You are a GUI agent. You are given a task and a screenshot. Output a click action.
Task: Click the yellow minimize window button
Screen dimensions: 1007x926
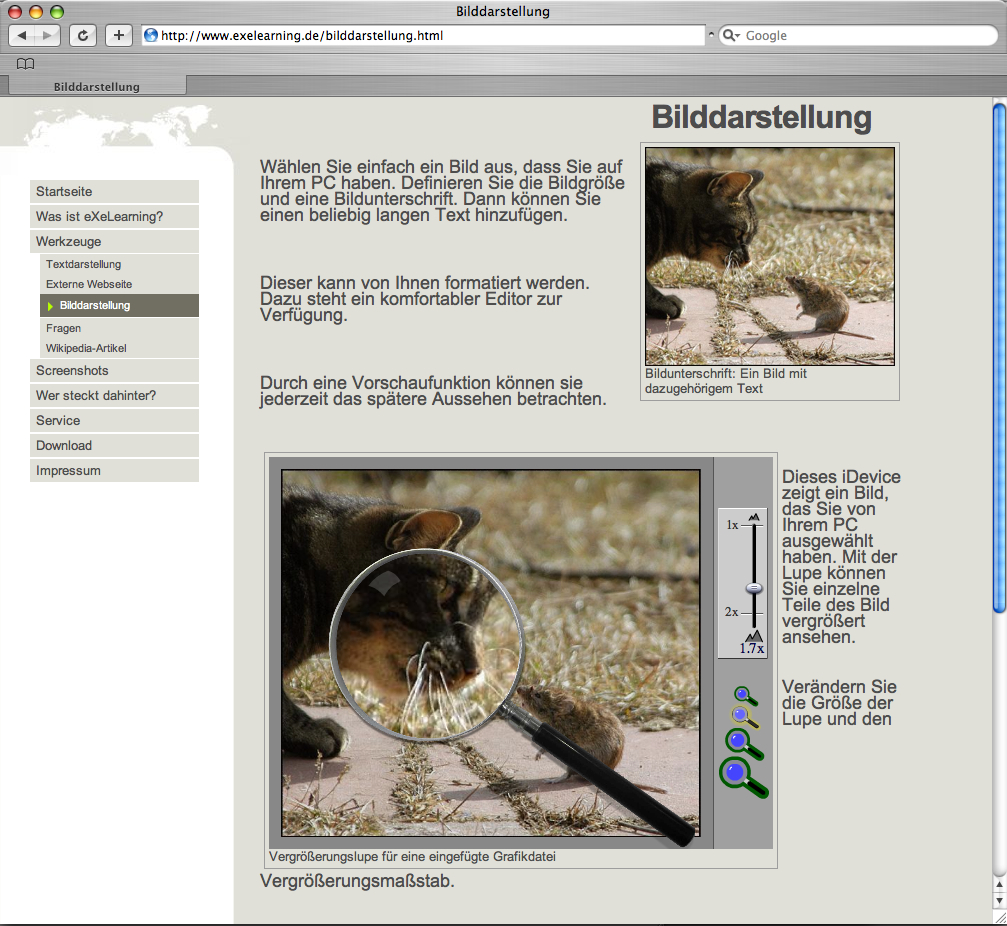click(x=36, y=12)
